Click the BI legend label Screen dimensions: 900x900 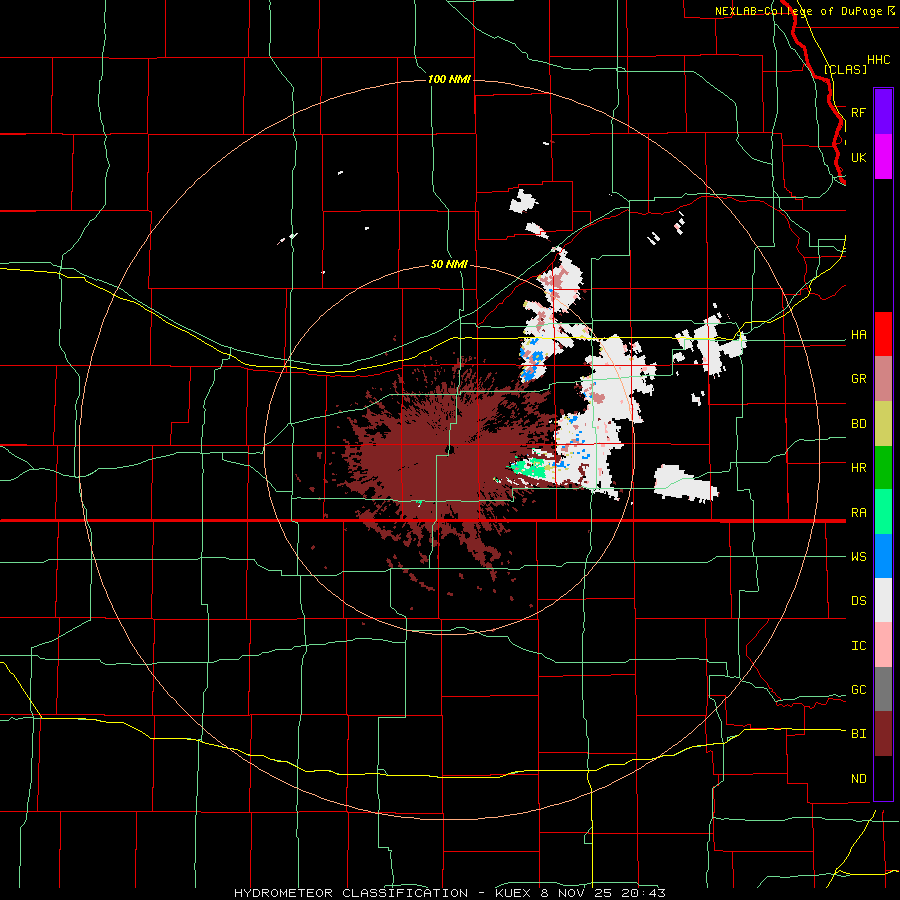[858, 734]
